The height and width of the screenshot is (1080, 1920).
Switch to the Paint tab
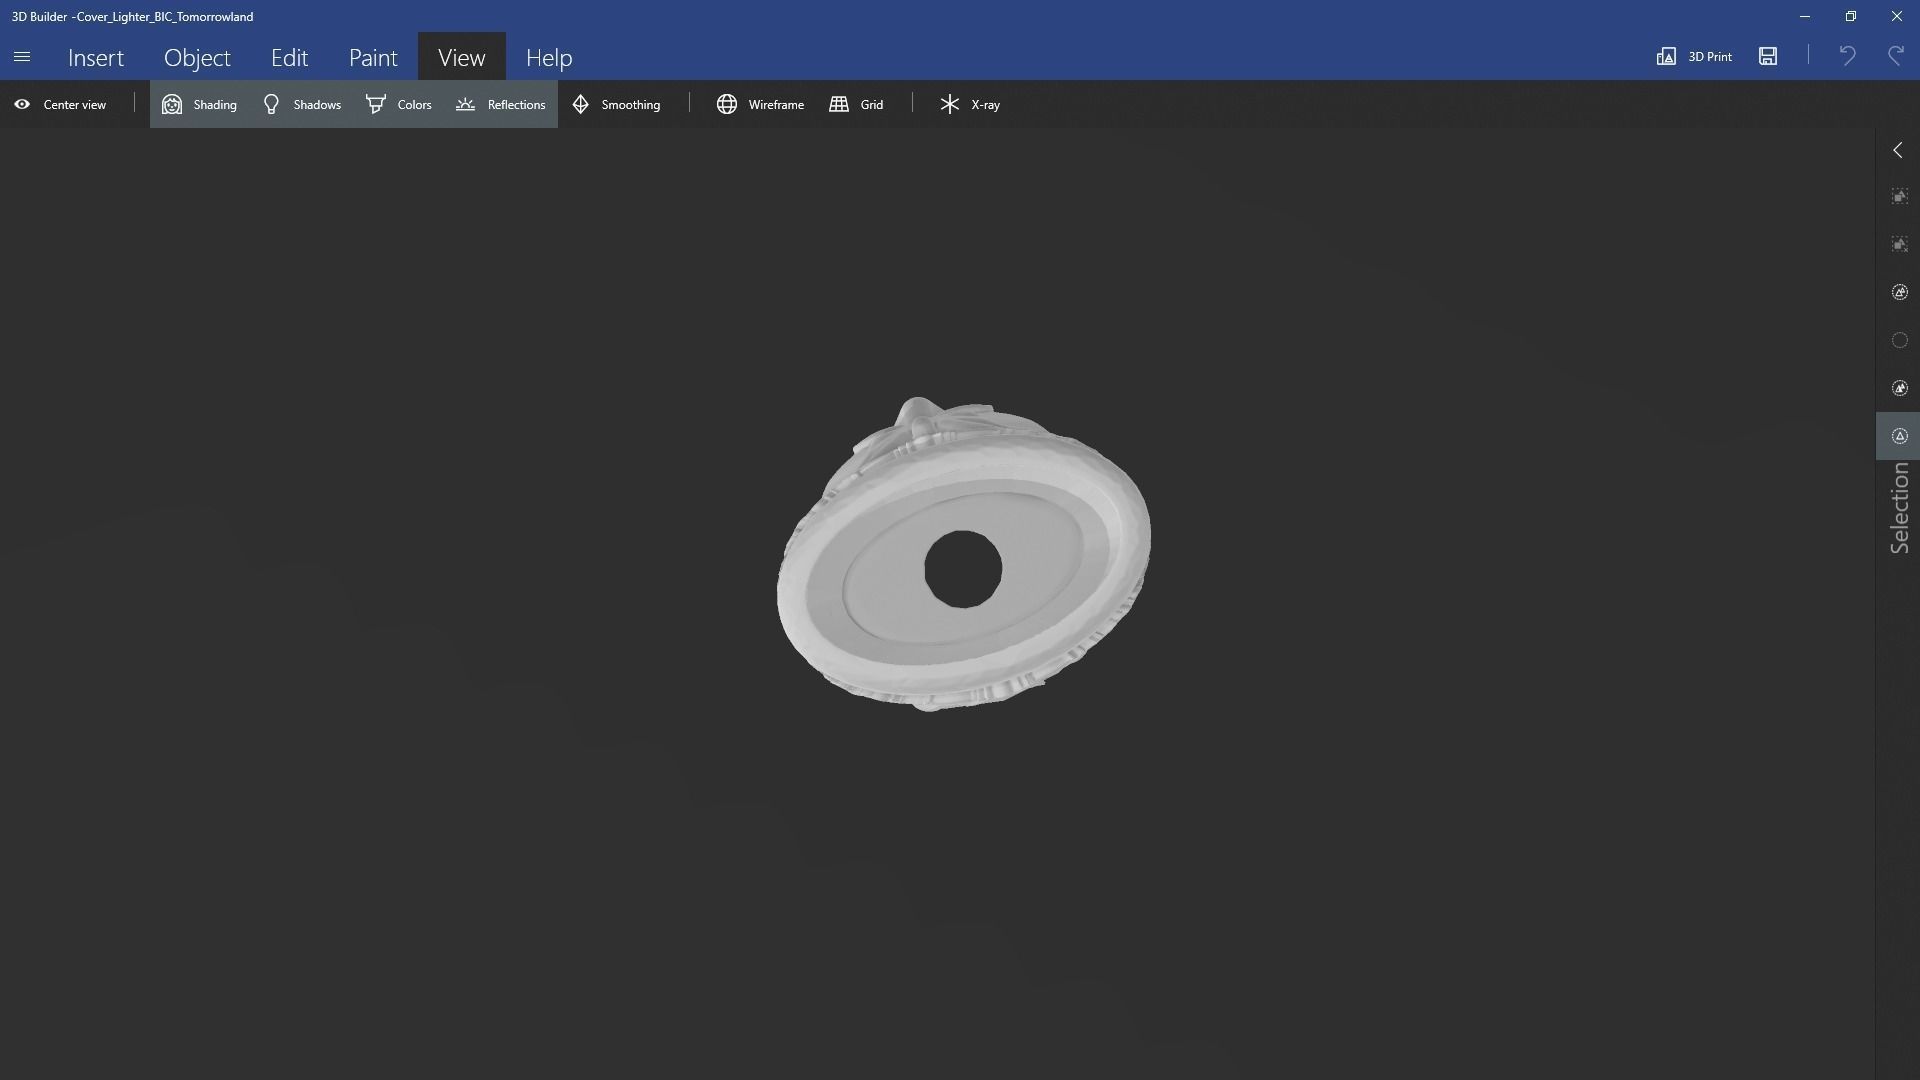(x=373, y=57)
